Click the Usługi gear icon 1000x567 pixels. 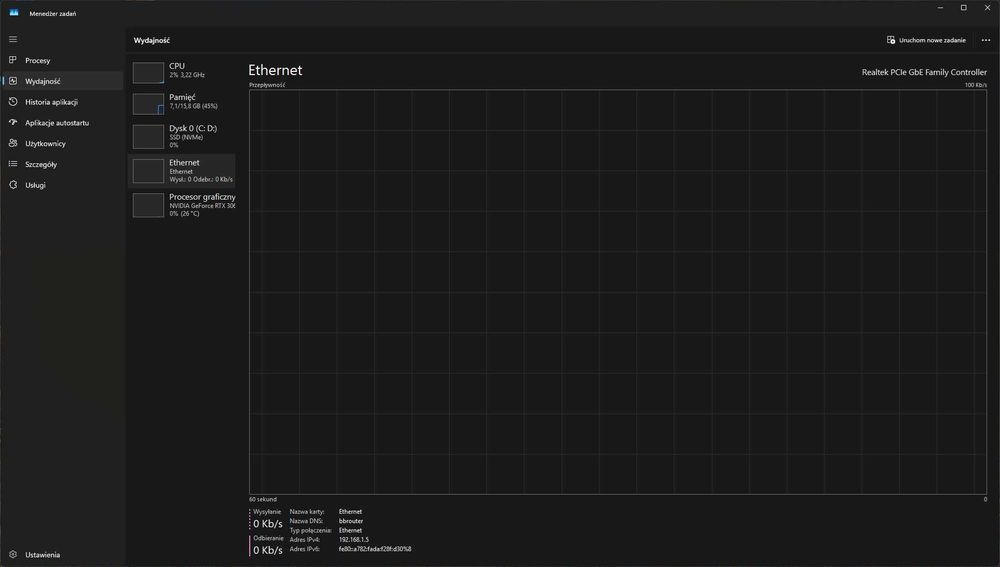coord(13,185)
